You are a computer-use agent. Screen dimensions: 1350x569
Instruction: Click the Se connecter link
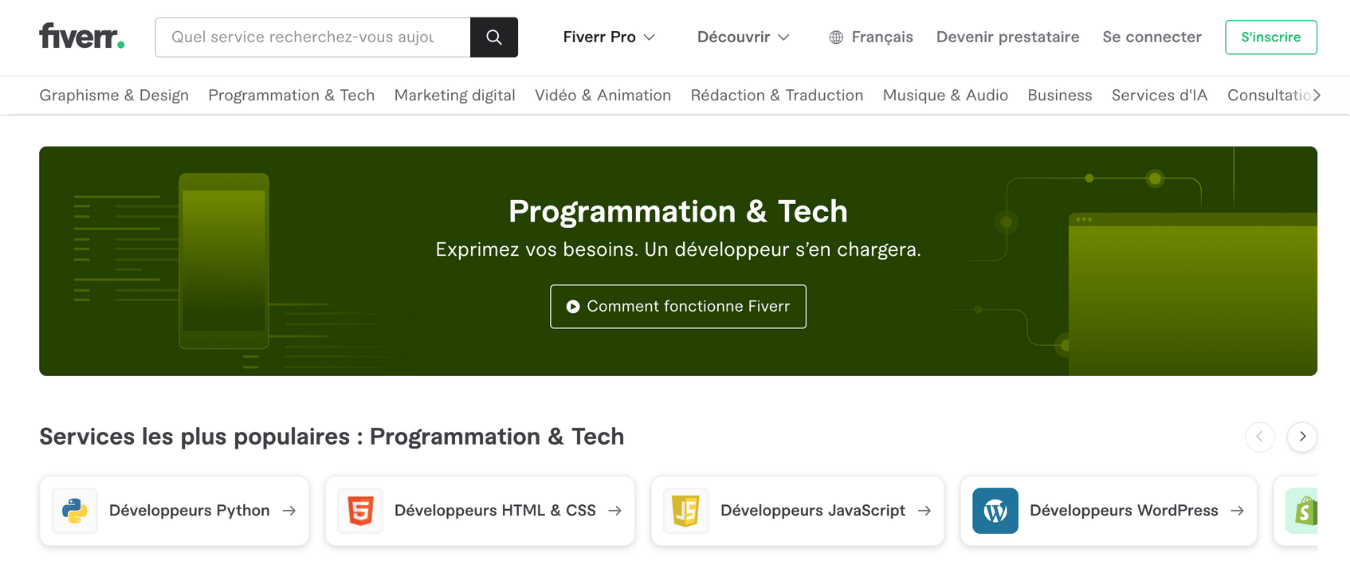coord(1152,37)
